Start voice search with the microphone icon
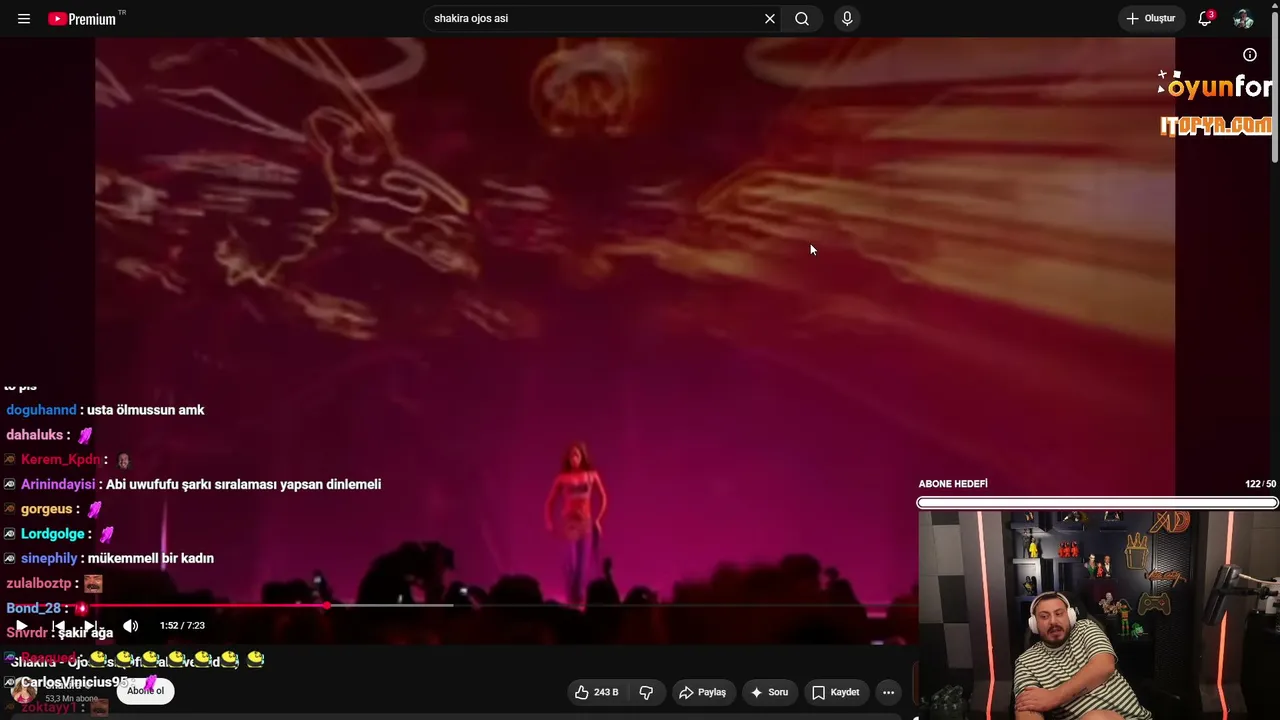The height and width of the screenshot is (720, 1280). 847,19
